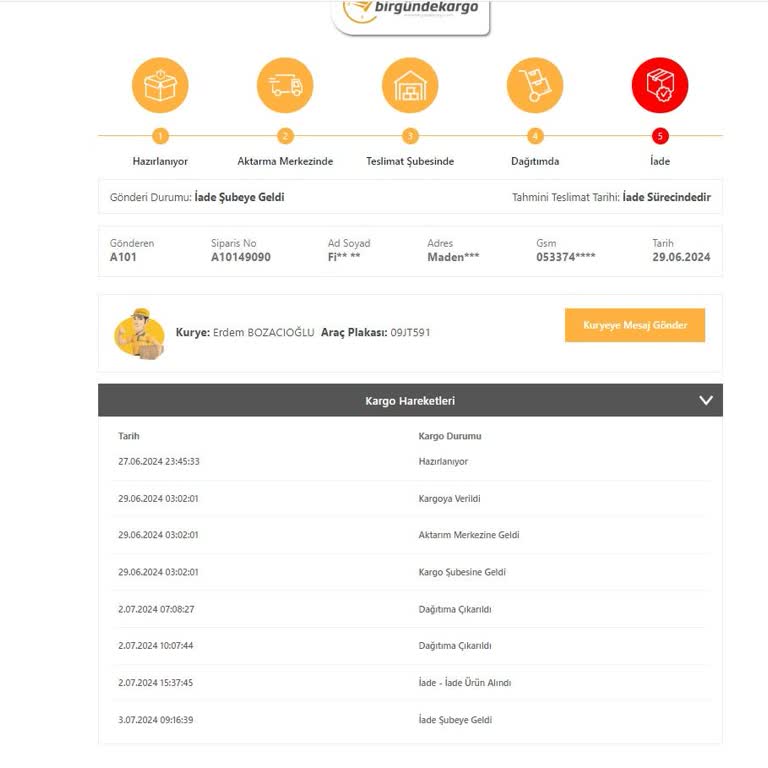Screen dimensions: 768x768
Task: Click the Kargo Durumu column header
Action: 449,436
